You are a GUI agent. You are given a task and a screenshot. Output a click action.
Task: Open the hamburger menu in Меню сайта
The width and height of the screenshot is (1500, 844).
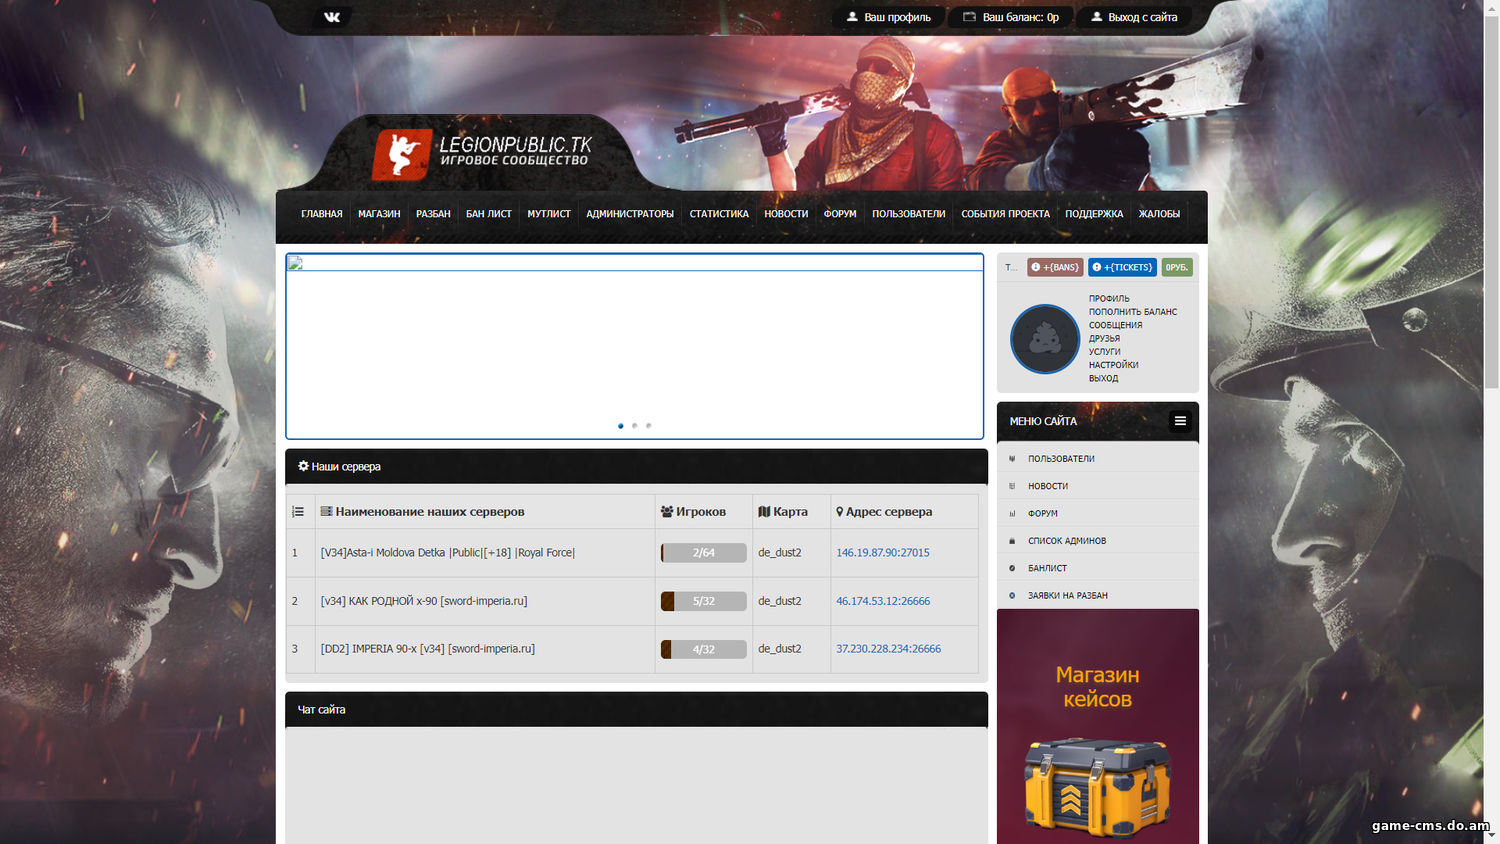[1180, 421]
